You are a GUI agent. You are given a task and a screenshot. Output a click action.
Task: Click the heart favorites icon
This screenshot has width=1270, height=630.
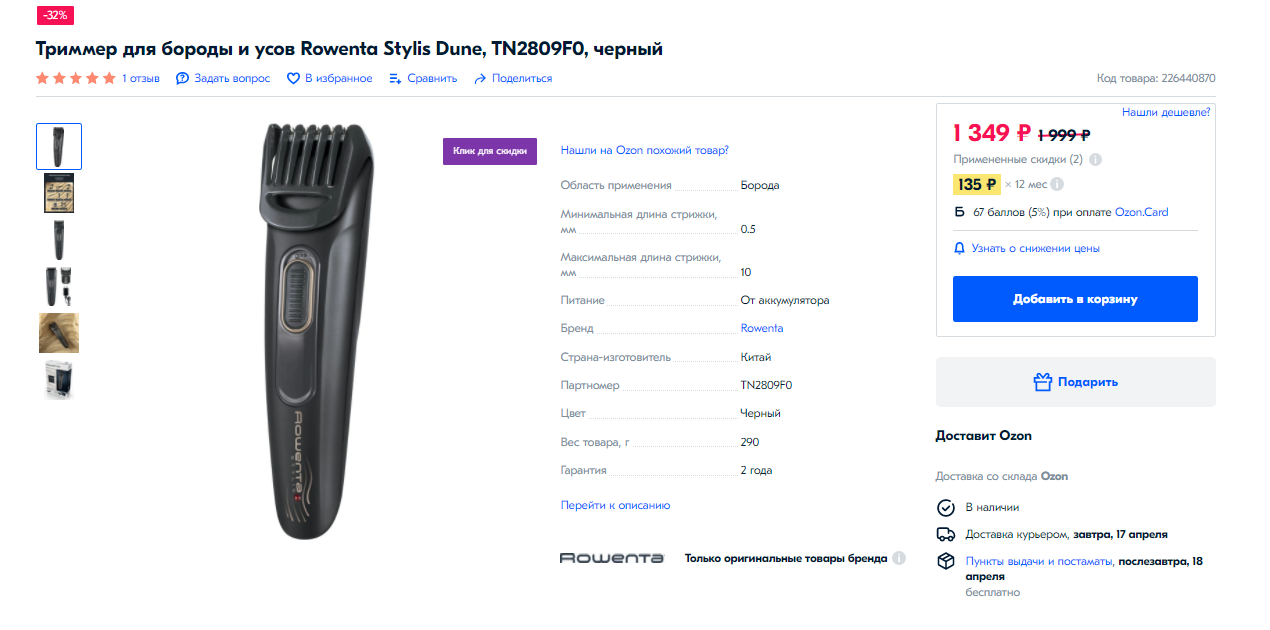[293, 78]
